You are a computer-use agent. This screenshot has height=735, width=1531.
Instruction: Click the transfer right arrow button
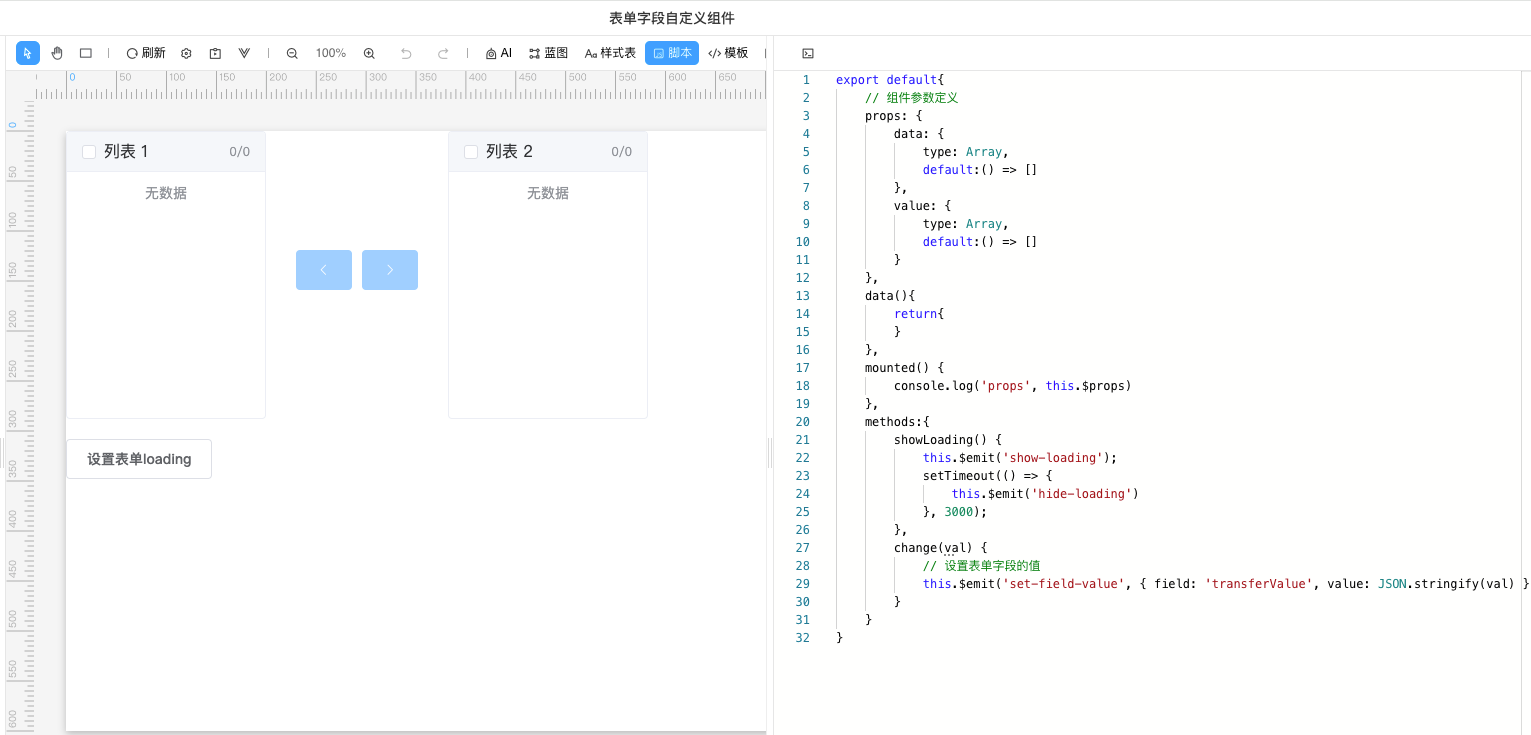click(390, 270)
